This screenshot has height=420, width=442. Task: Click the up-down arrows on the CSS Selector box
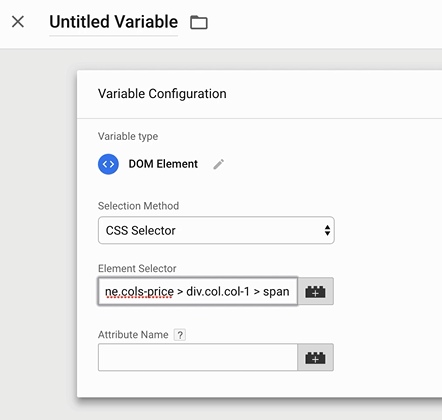coord(327,230)
